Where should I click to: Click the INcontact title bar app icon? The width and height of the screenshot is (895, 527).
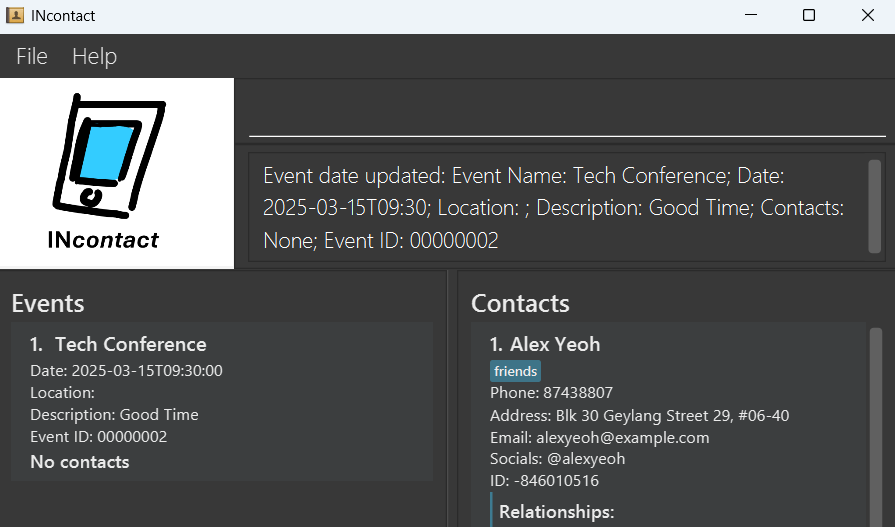[x=15, y=15]
